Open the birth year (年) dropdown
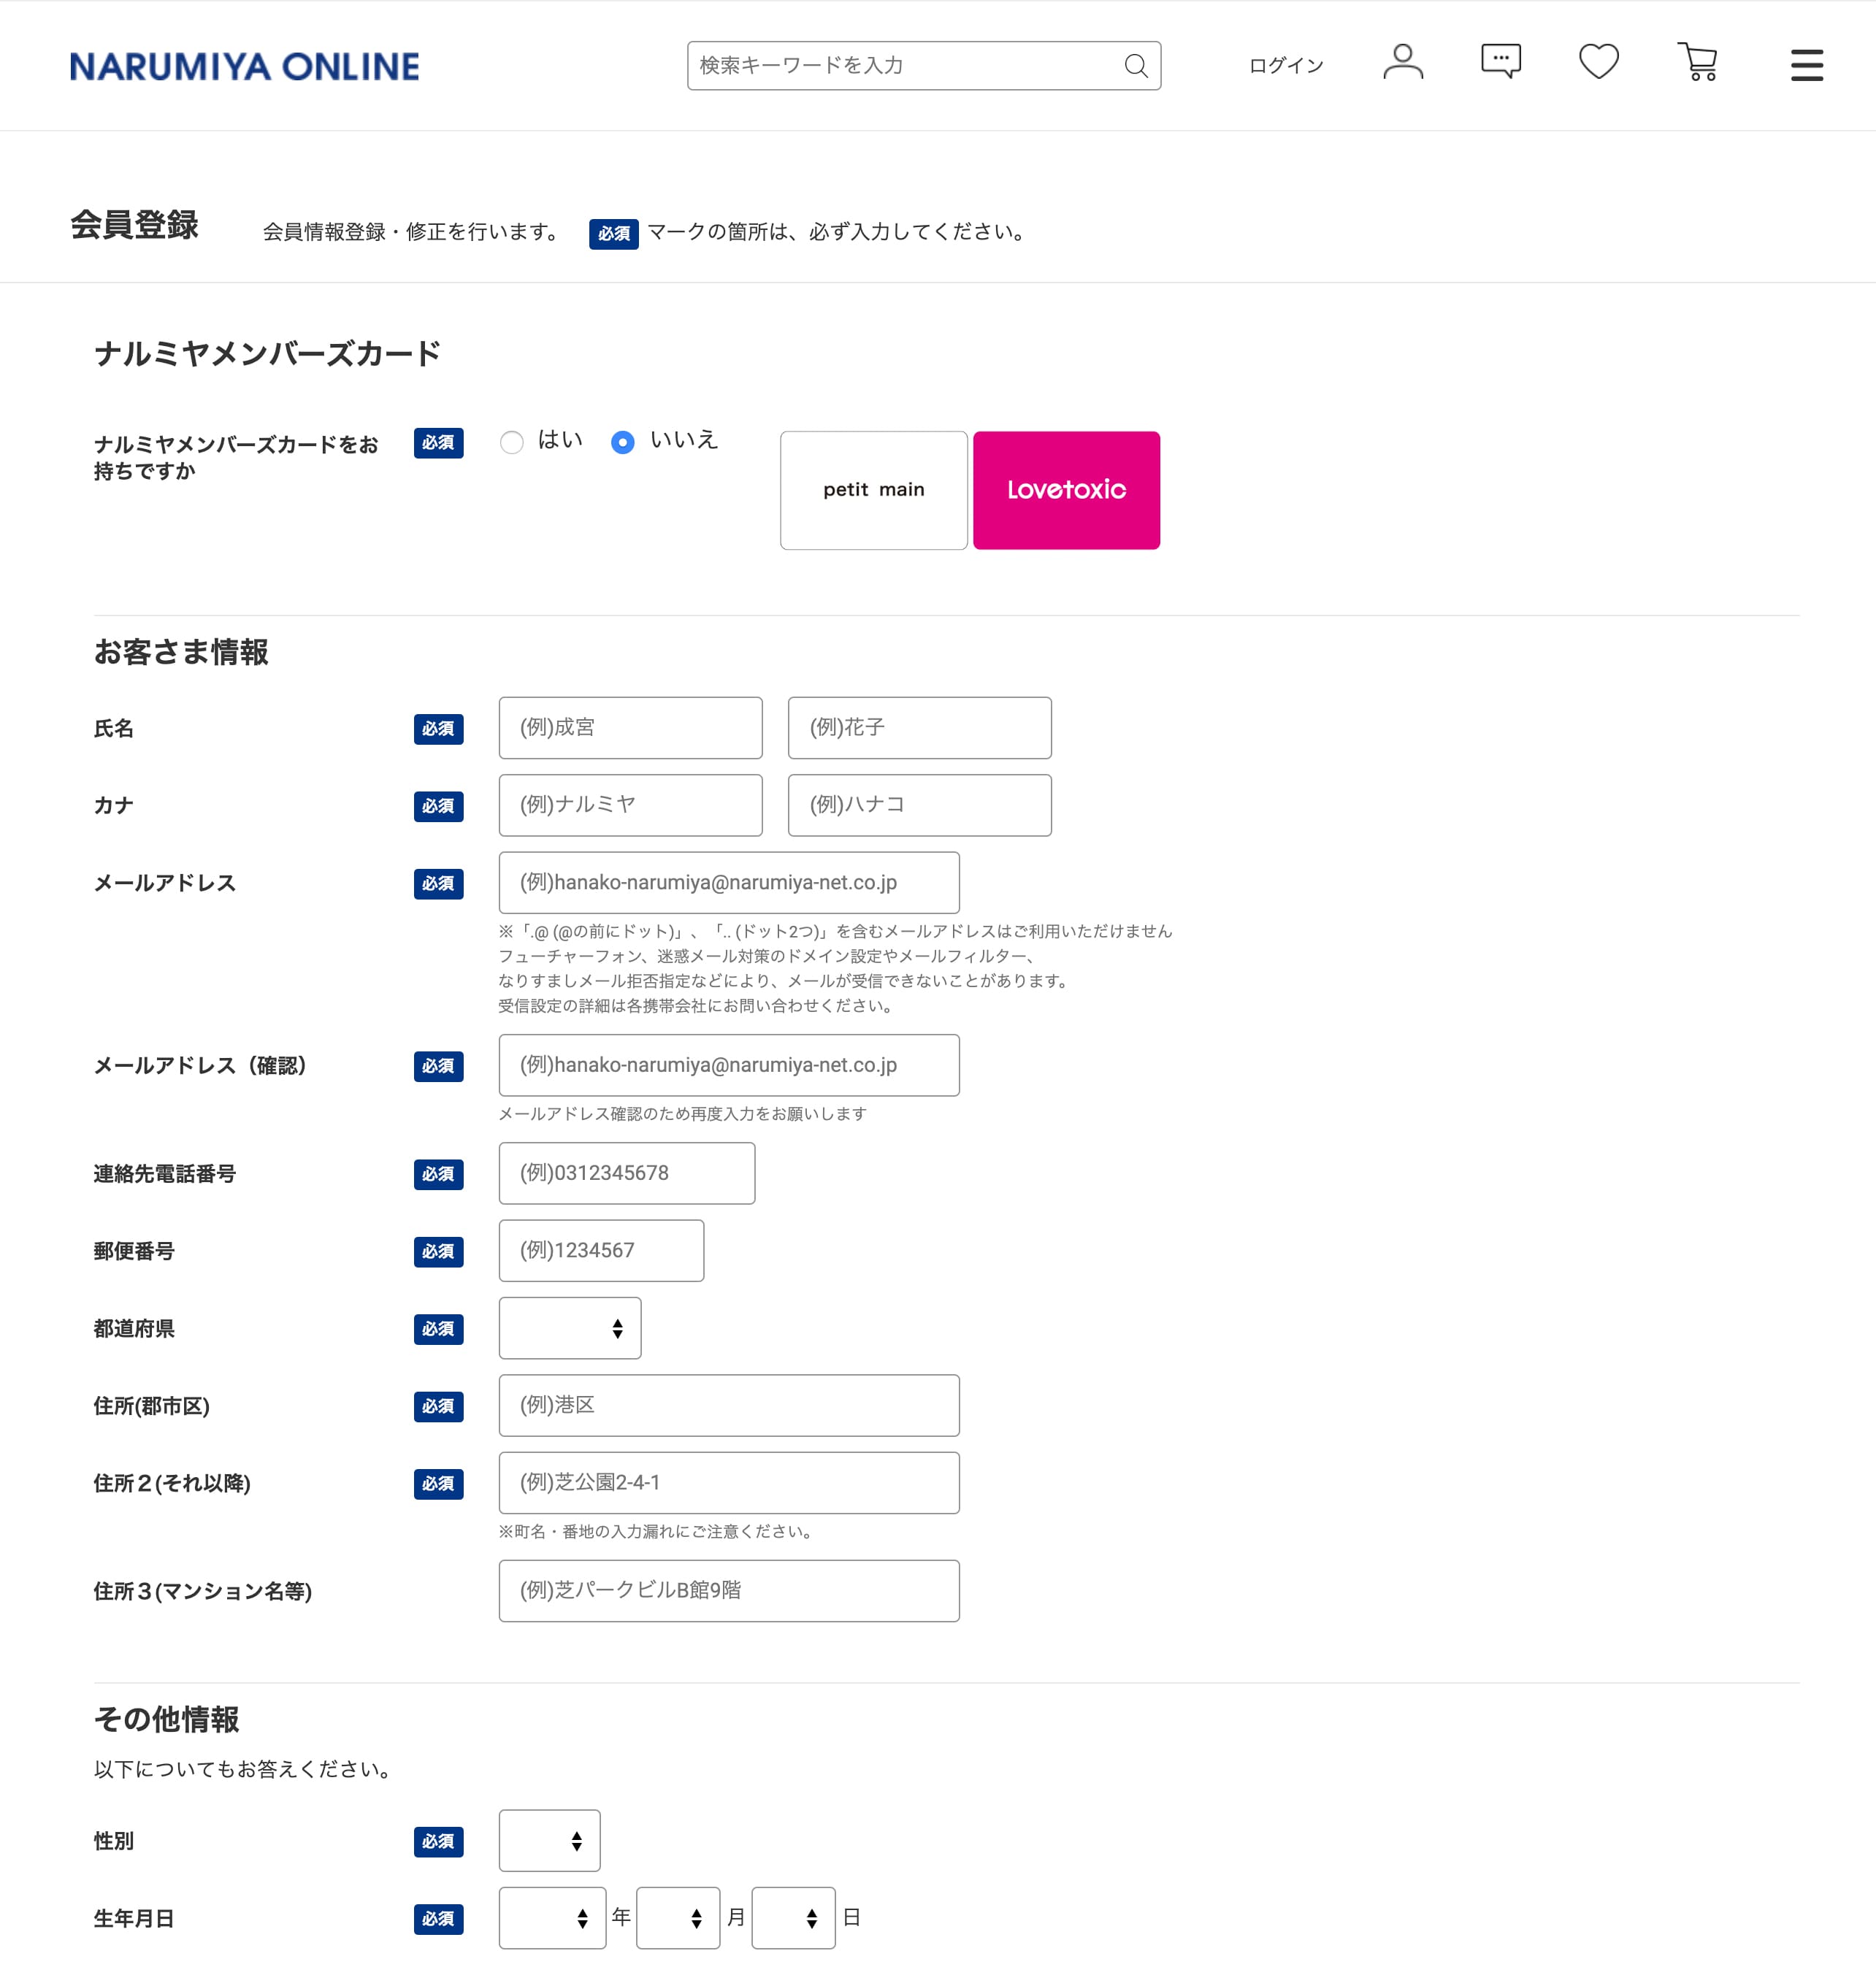Viewport: 1876px width, 1986px height. click(552, 1917)
